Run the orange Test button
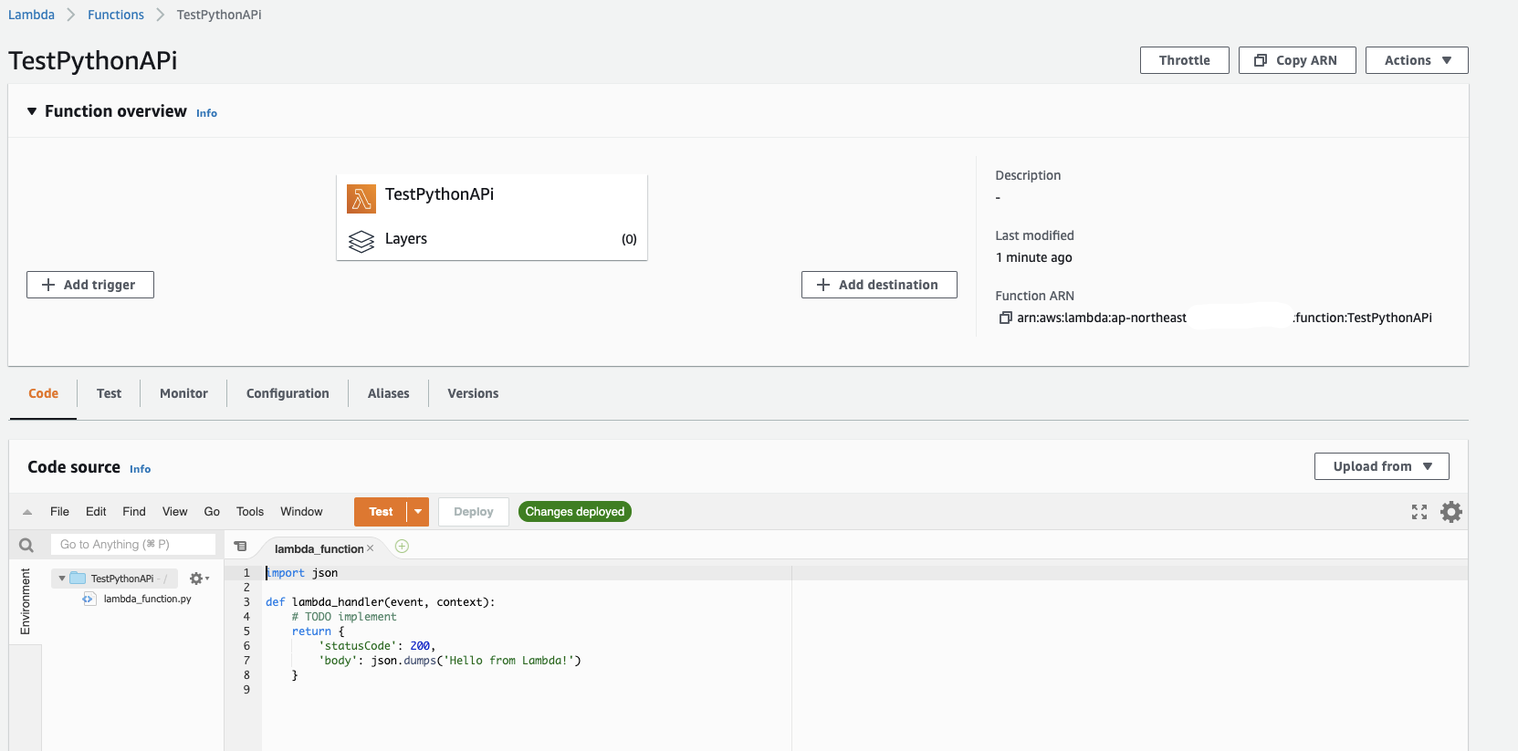This screenshot has height=751, width=1518. click(x=381, y=512)
